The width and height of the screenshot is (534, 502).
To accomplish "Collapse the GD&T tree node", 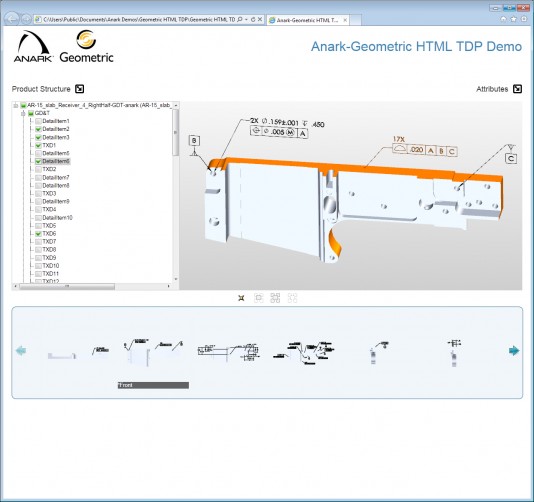I will coord(23,113).
